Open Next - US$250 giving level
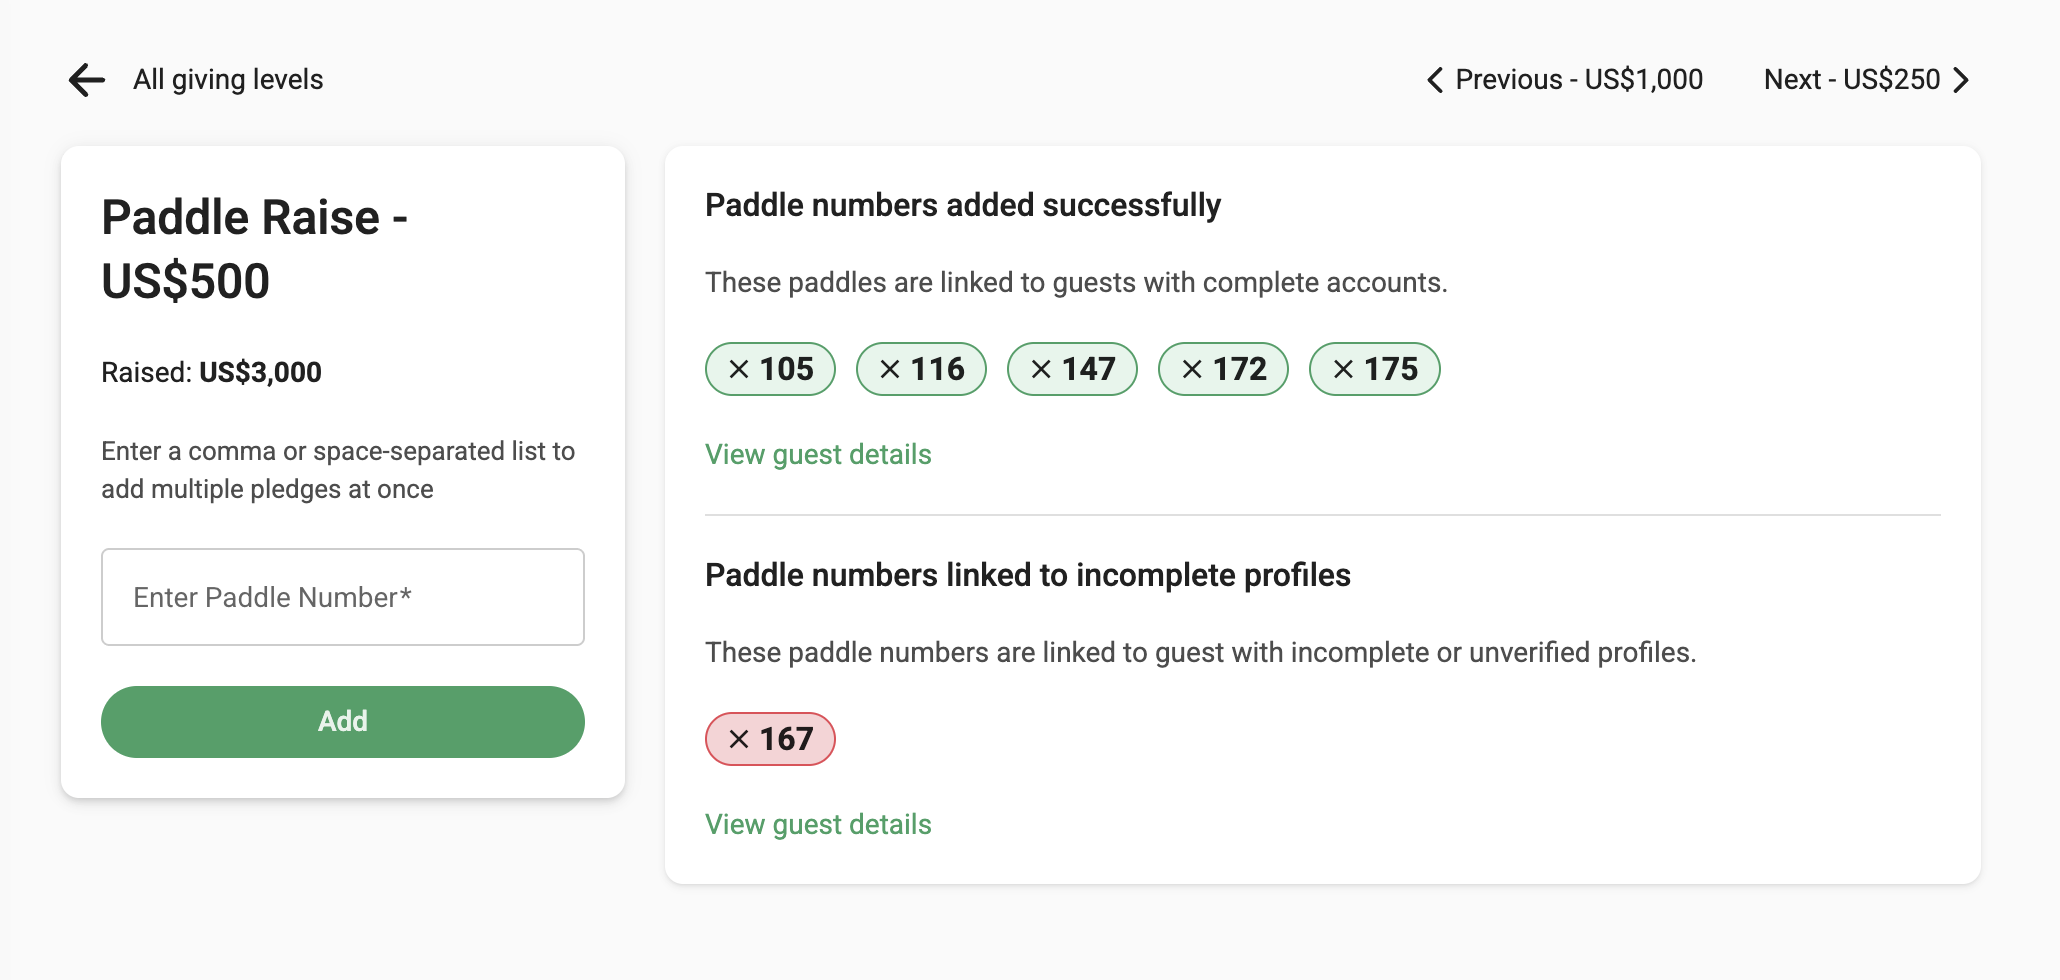 click(1851, 80)
